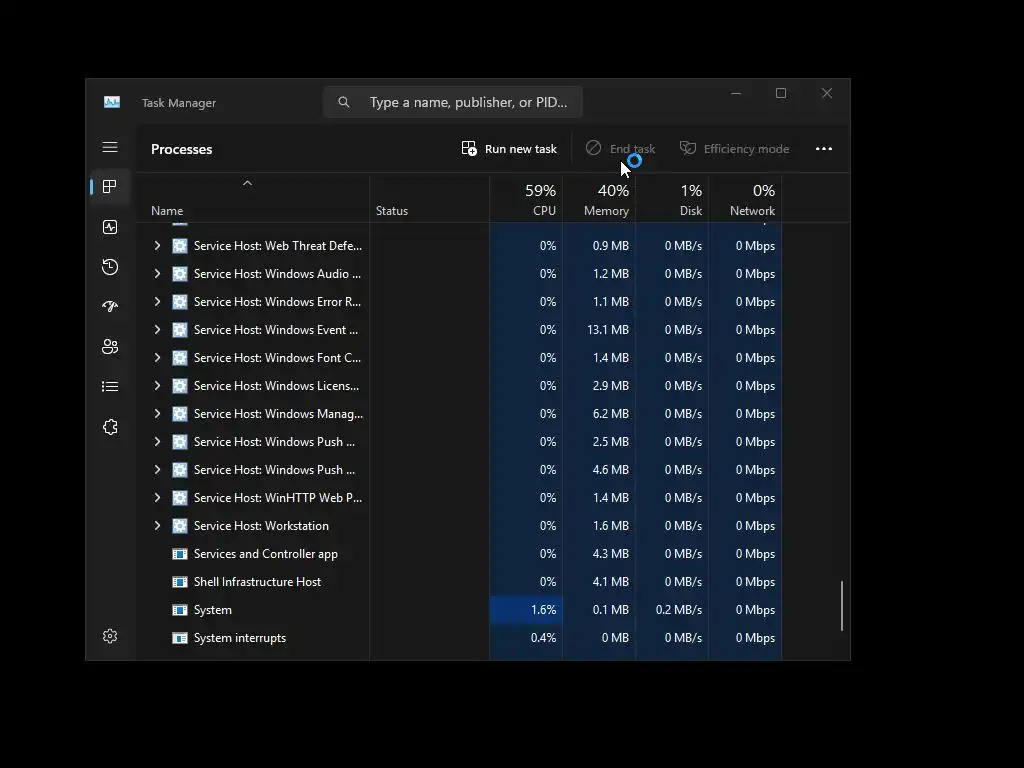Click the Shell Infrastructure Host icon
The height and width of the screenshot is (768, 1024).
click(x=180, y=582)
